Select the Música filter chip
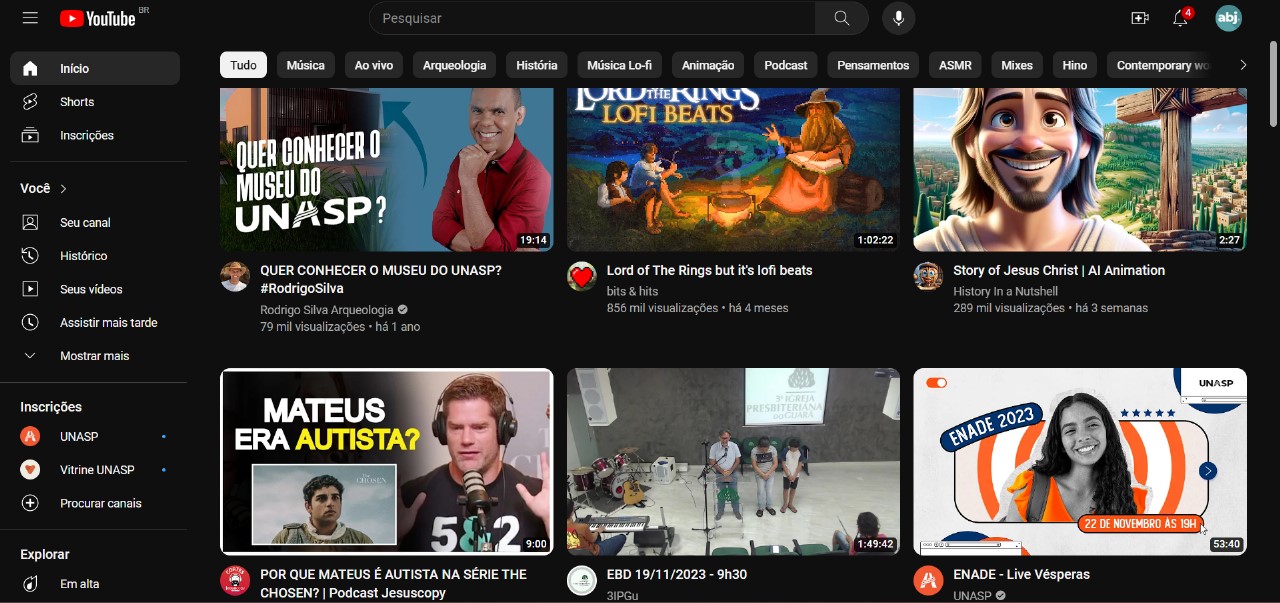Screen dimensions: 1280x603 click(305, 65)
